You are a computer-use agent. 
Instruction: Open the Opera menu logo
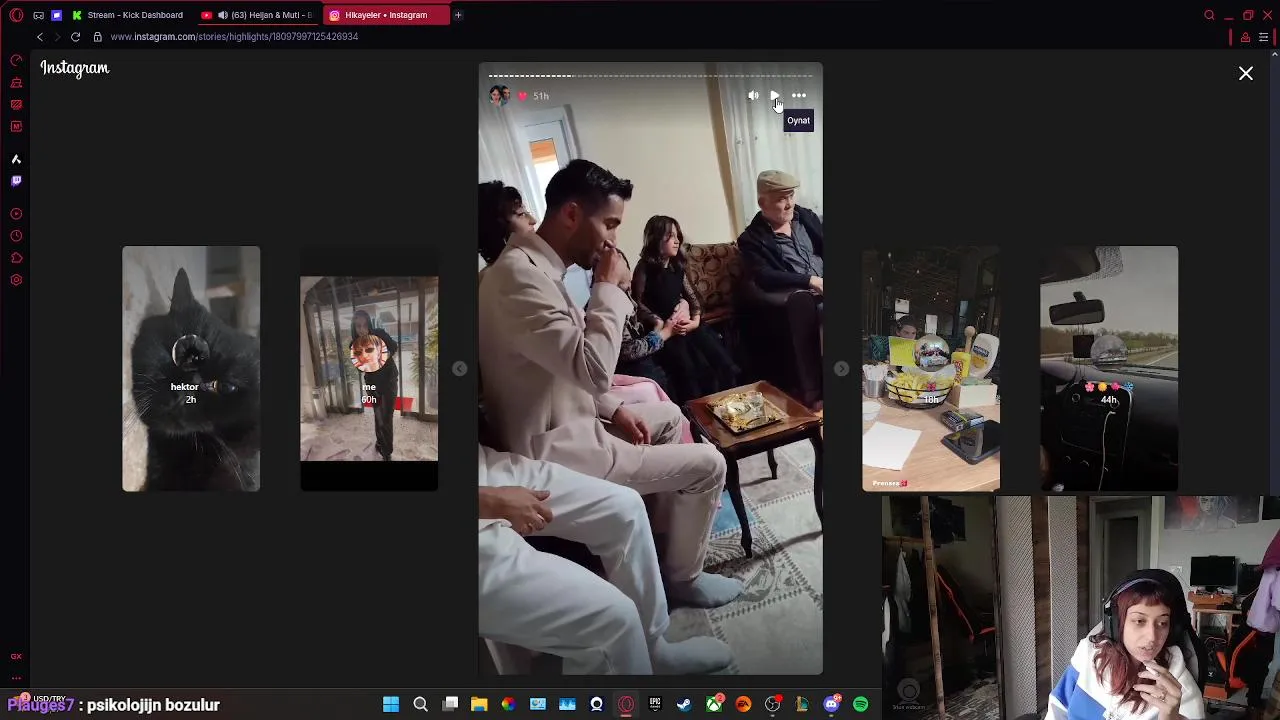pos(16,15)
